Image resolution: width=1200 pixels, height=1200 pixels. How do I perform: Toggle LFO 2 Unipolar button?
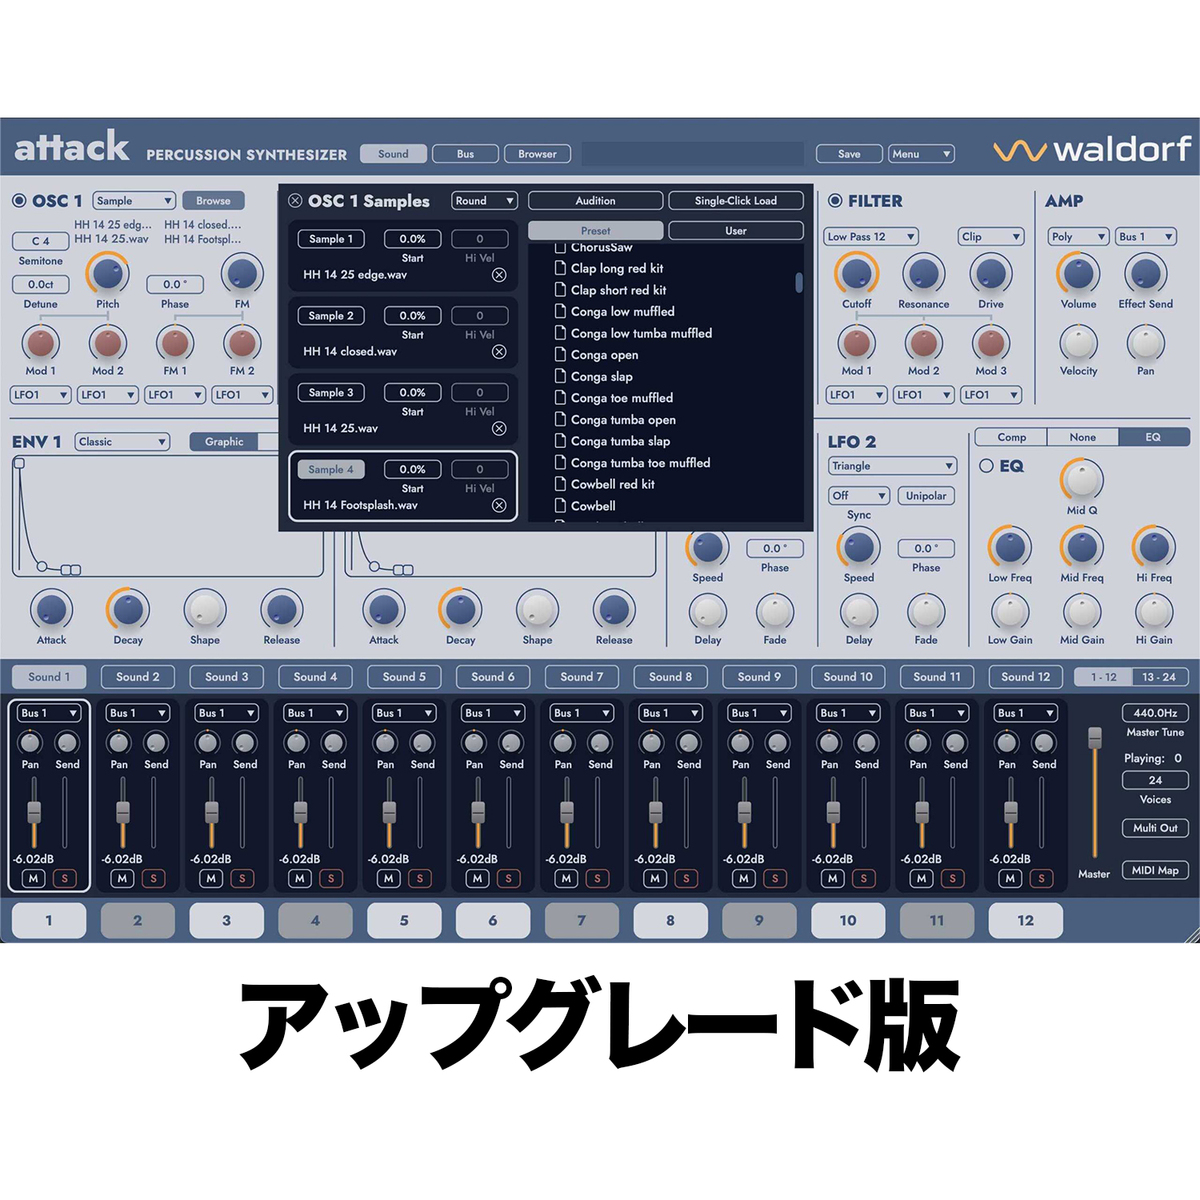(x=926, y=496)
